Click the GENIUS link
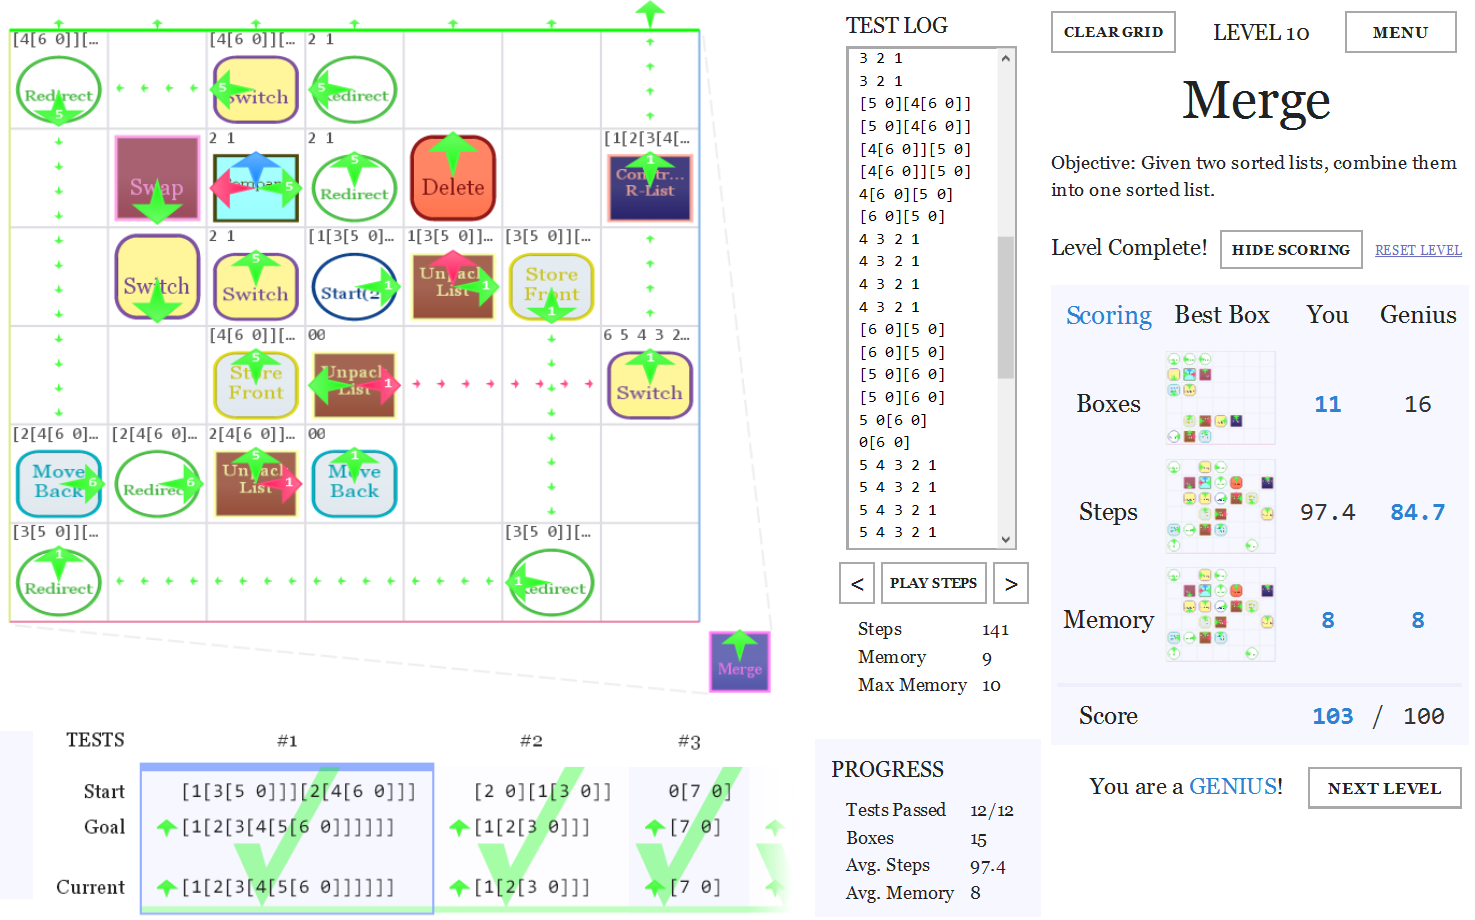 [x=1235, y=786]
